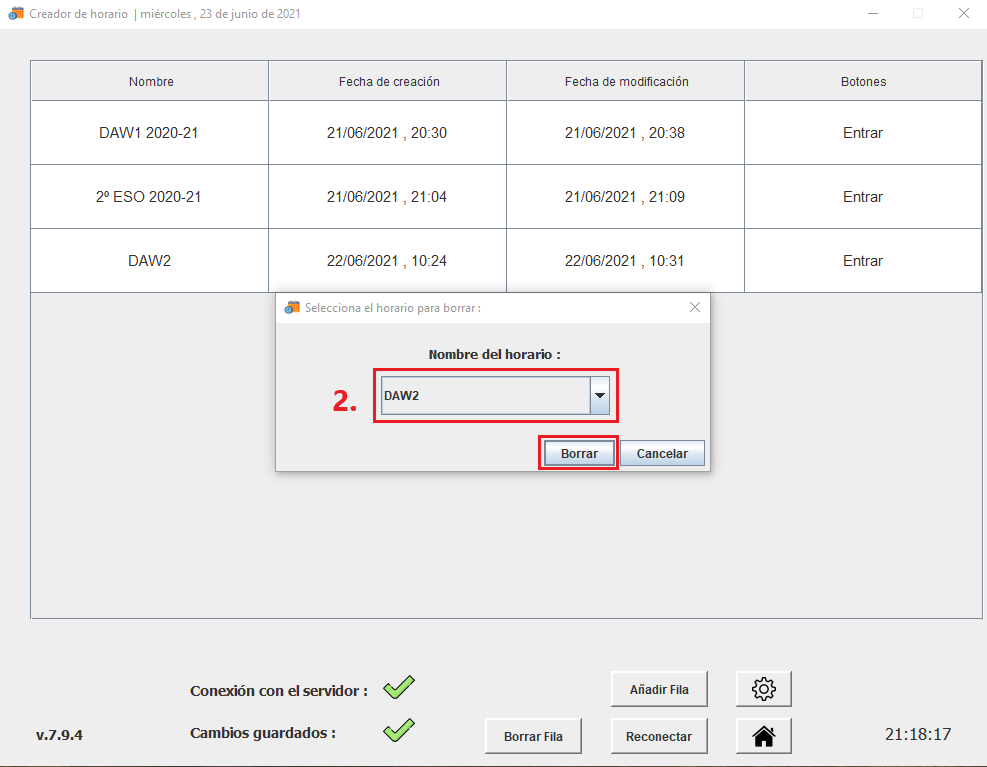Viewport: 987px width, 767px height.
Task: Enter the DAW1 2020-21 schedule
Action: (x=862, y=133)
